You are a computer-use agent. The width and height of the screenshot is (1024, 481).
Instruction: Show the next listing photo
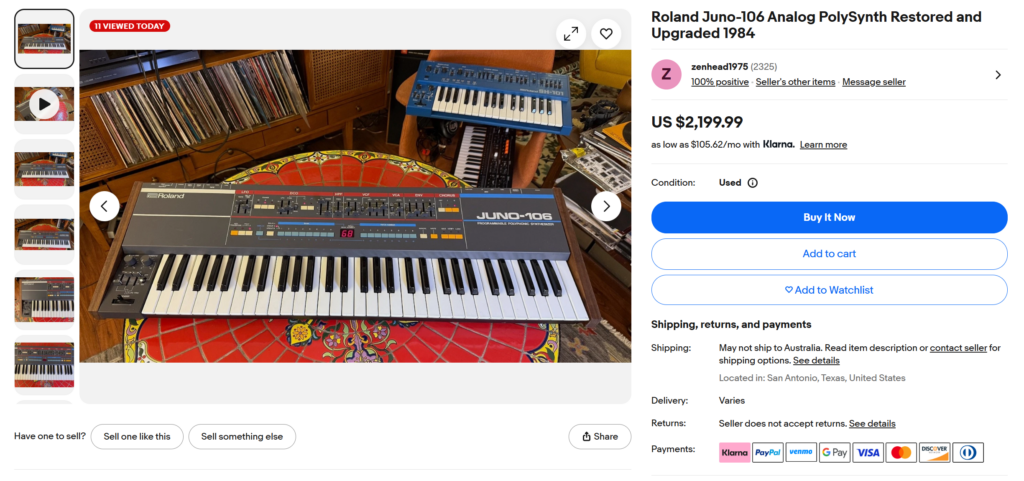606,206
